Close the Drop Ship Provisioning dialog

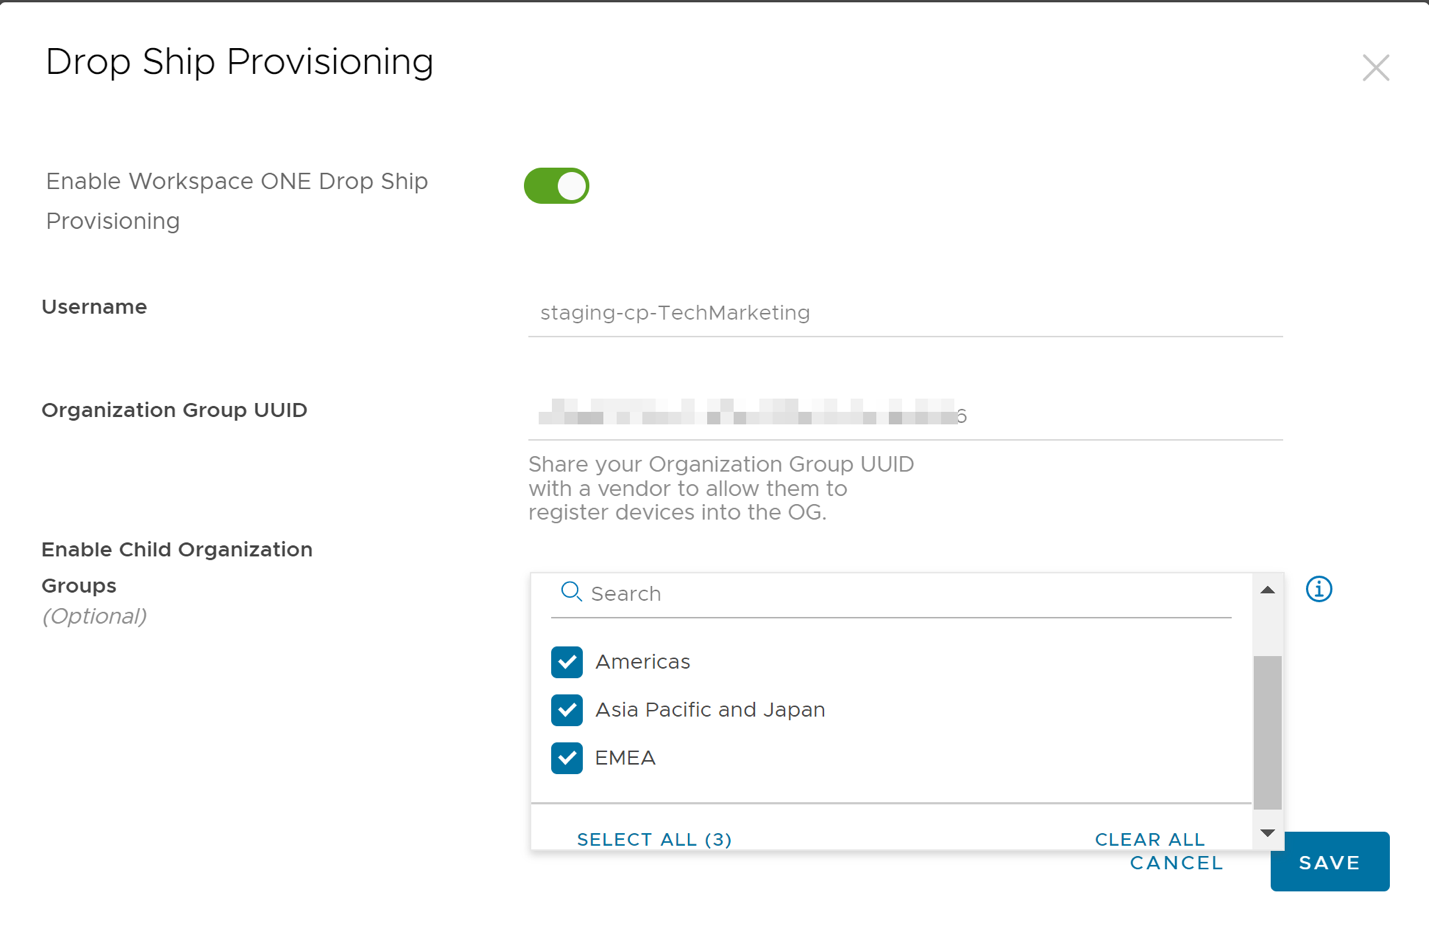[1375, 67]
